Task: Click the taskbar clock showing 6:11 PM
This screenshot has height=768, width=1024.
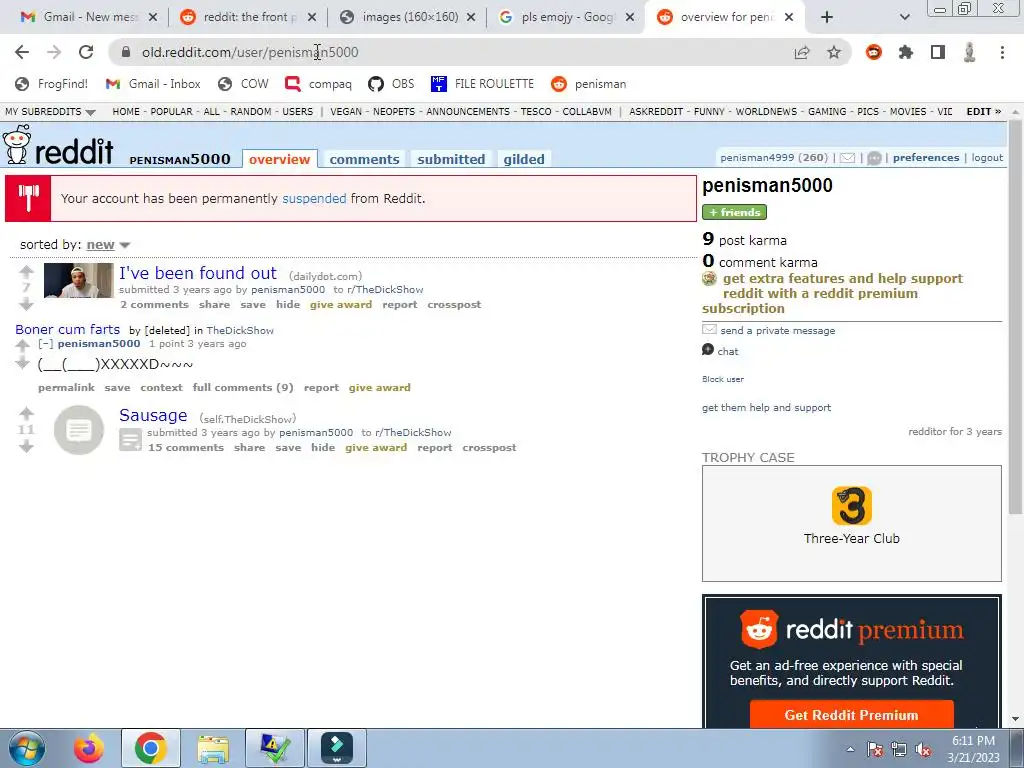Action: pyautogui.click(x=973, y=749)
